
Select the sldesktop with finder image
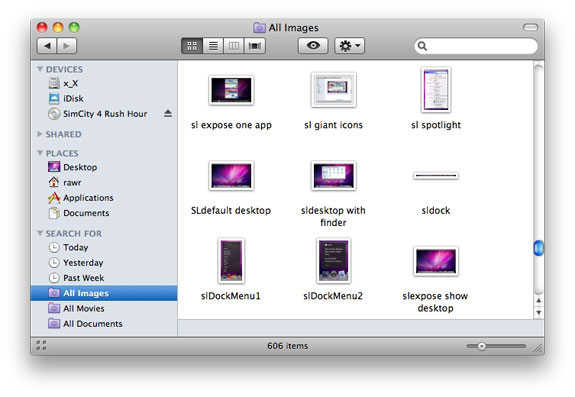333,176
